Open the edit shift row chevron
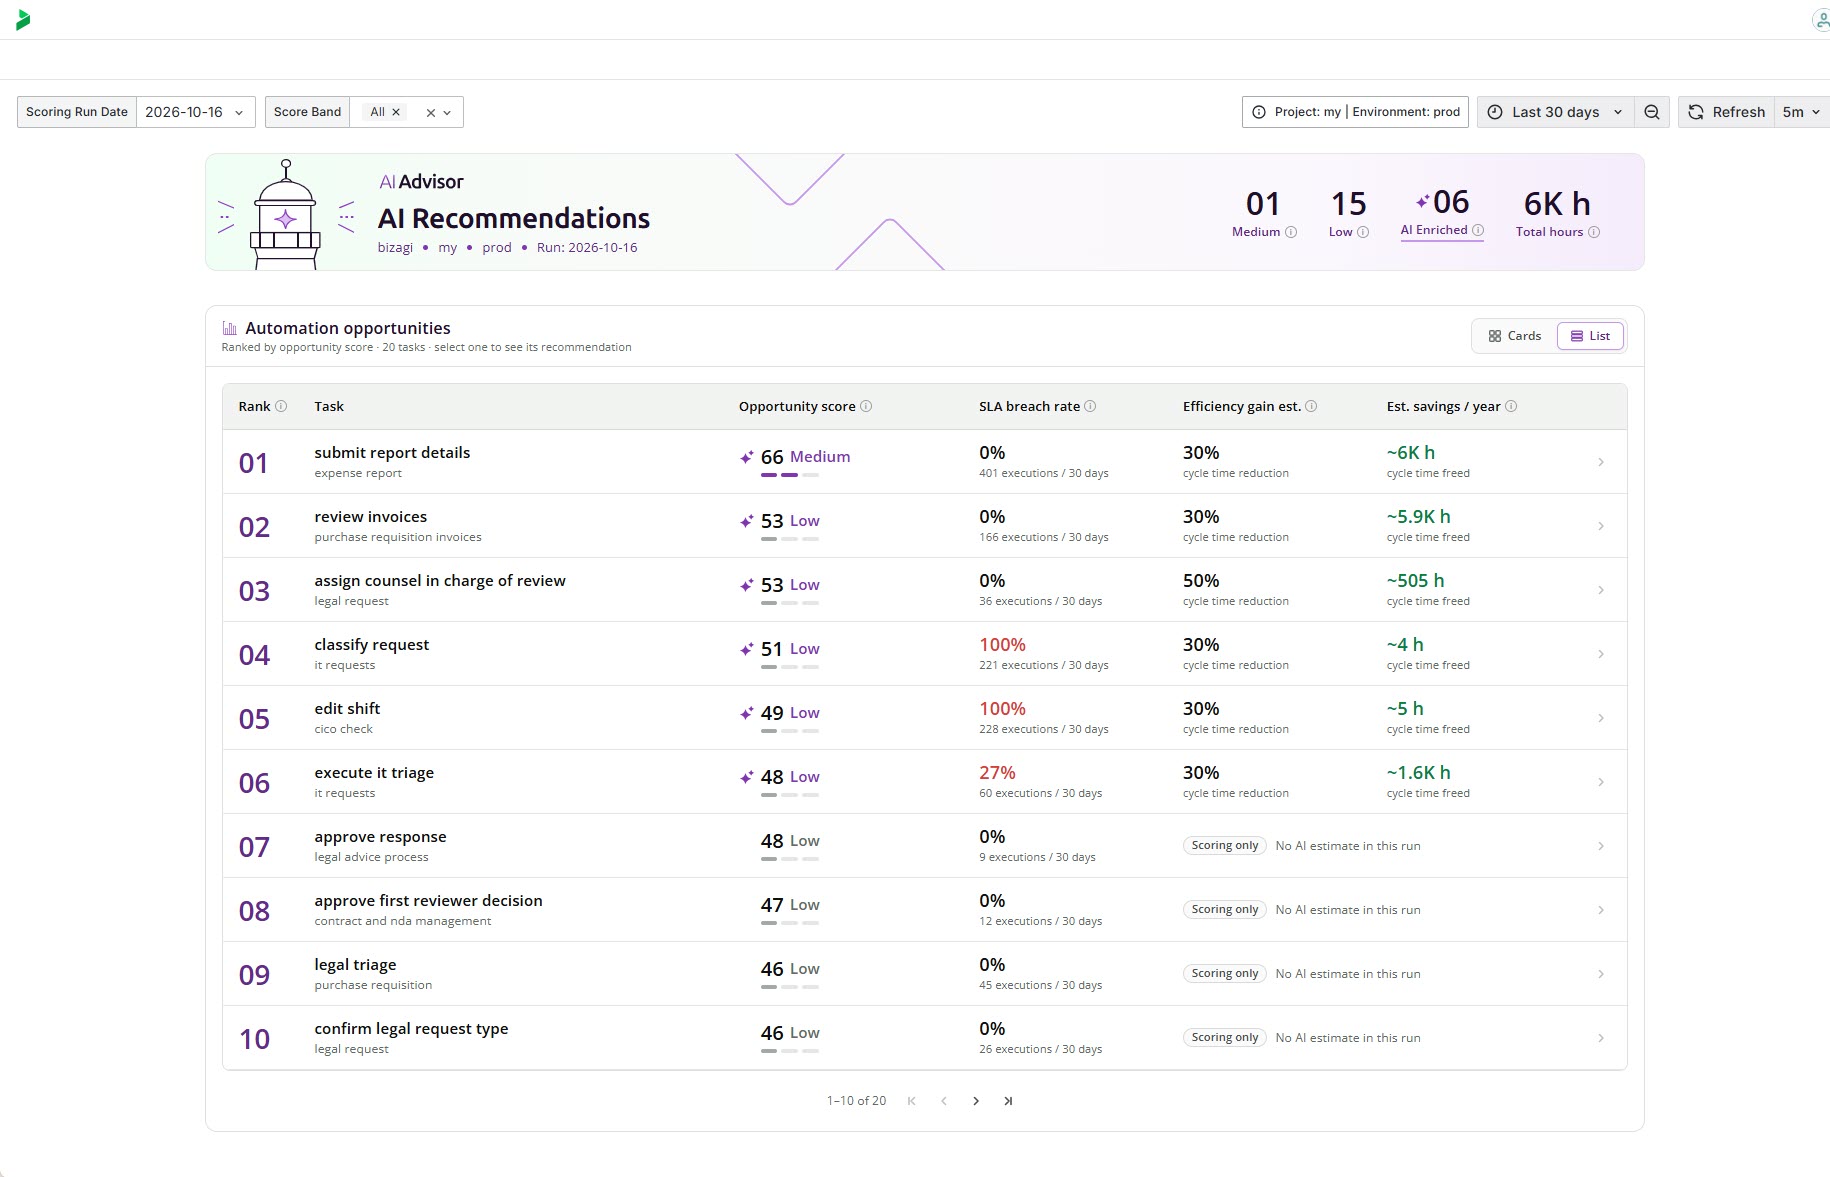 coord(1601,718)
